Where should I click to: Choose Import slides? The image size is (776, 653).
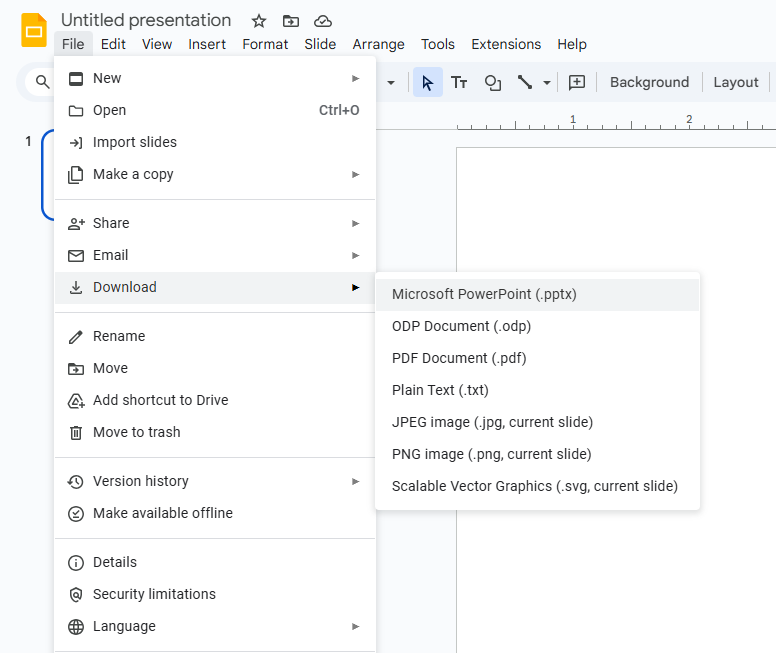[215, 142]
